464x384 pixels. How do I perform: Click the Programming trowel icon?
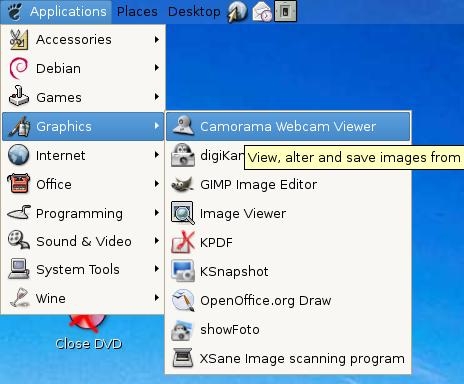tap(19, 212)
